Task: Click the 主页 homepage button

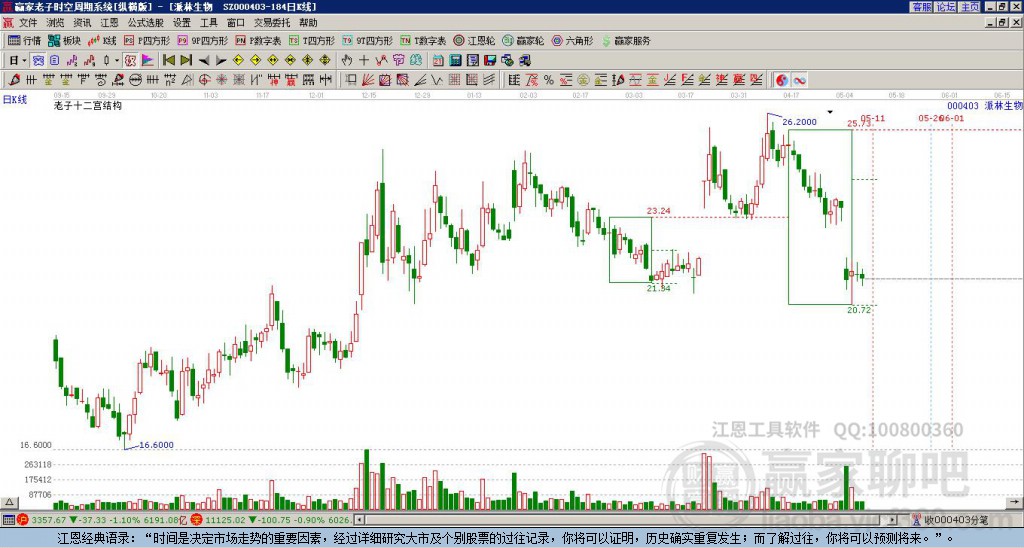Action: [x=969, y=7]
